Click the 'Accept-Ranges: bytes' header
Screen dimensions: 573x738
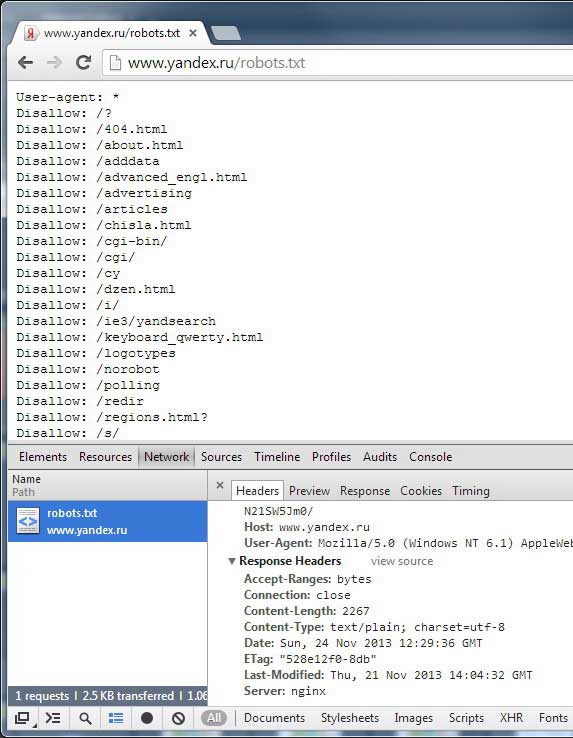(x=307, y=579)
